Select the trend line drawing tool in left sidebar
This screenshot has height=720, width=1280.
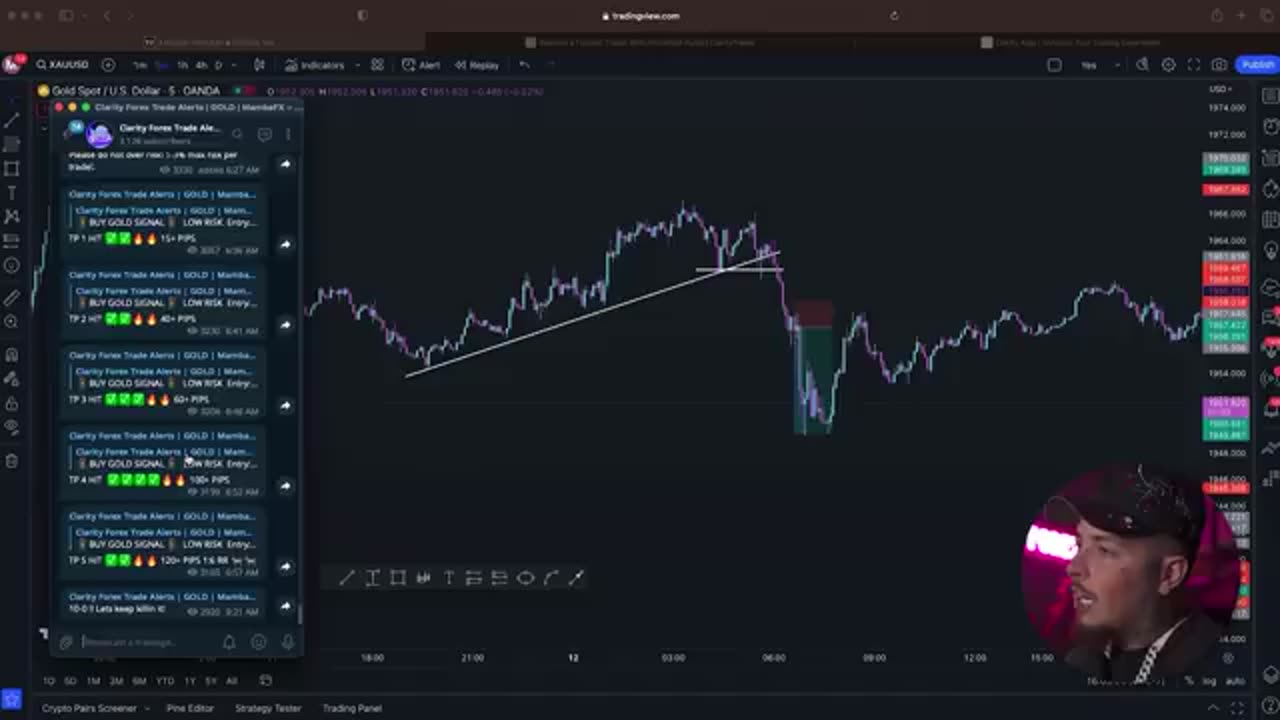[x=12, y=120]
